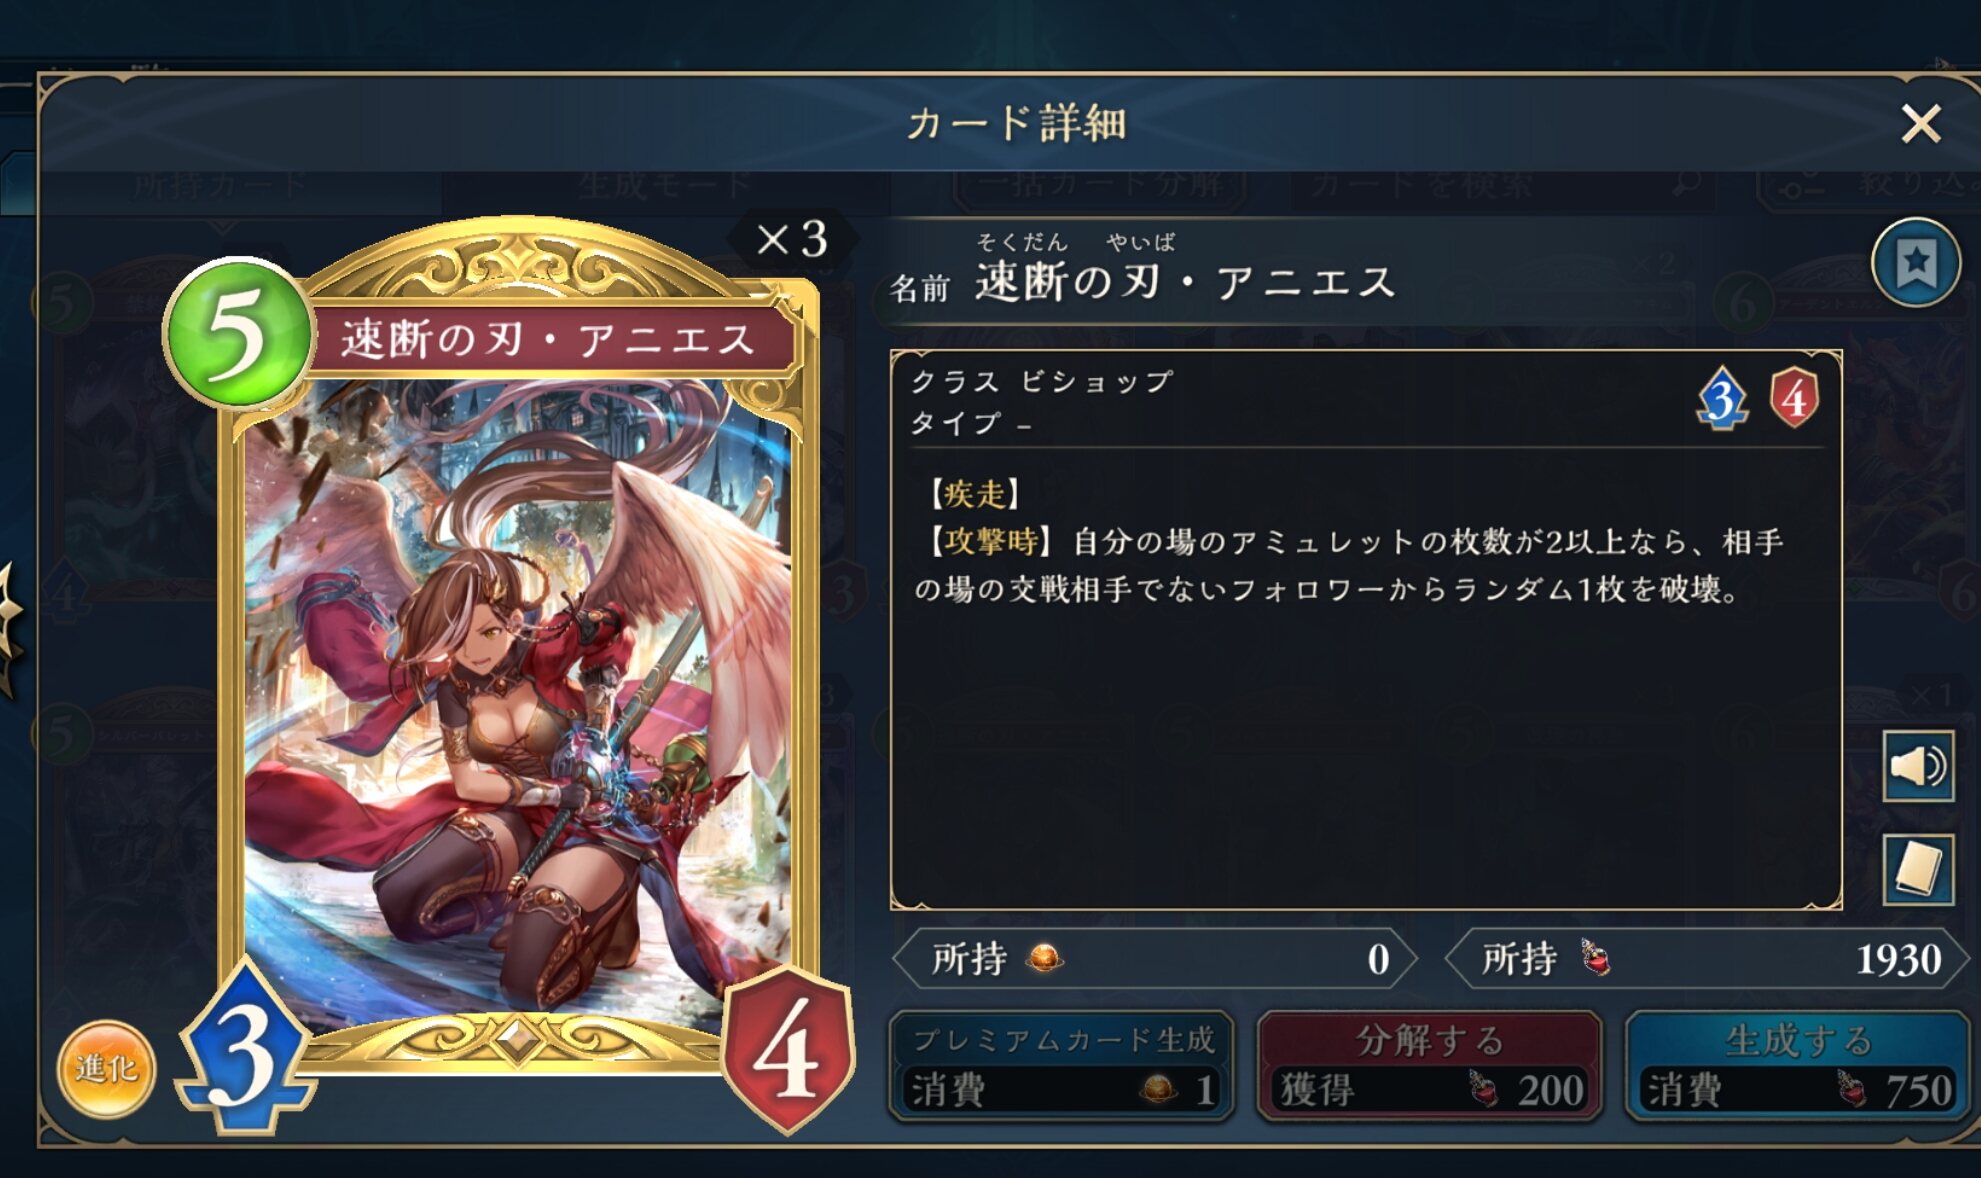The height and width of the screenshot is (1178, 1981).
Task: Tap the 分解する liquefy button
Action: (x=1430, y=1066)
